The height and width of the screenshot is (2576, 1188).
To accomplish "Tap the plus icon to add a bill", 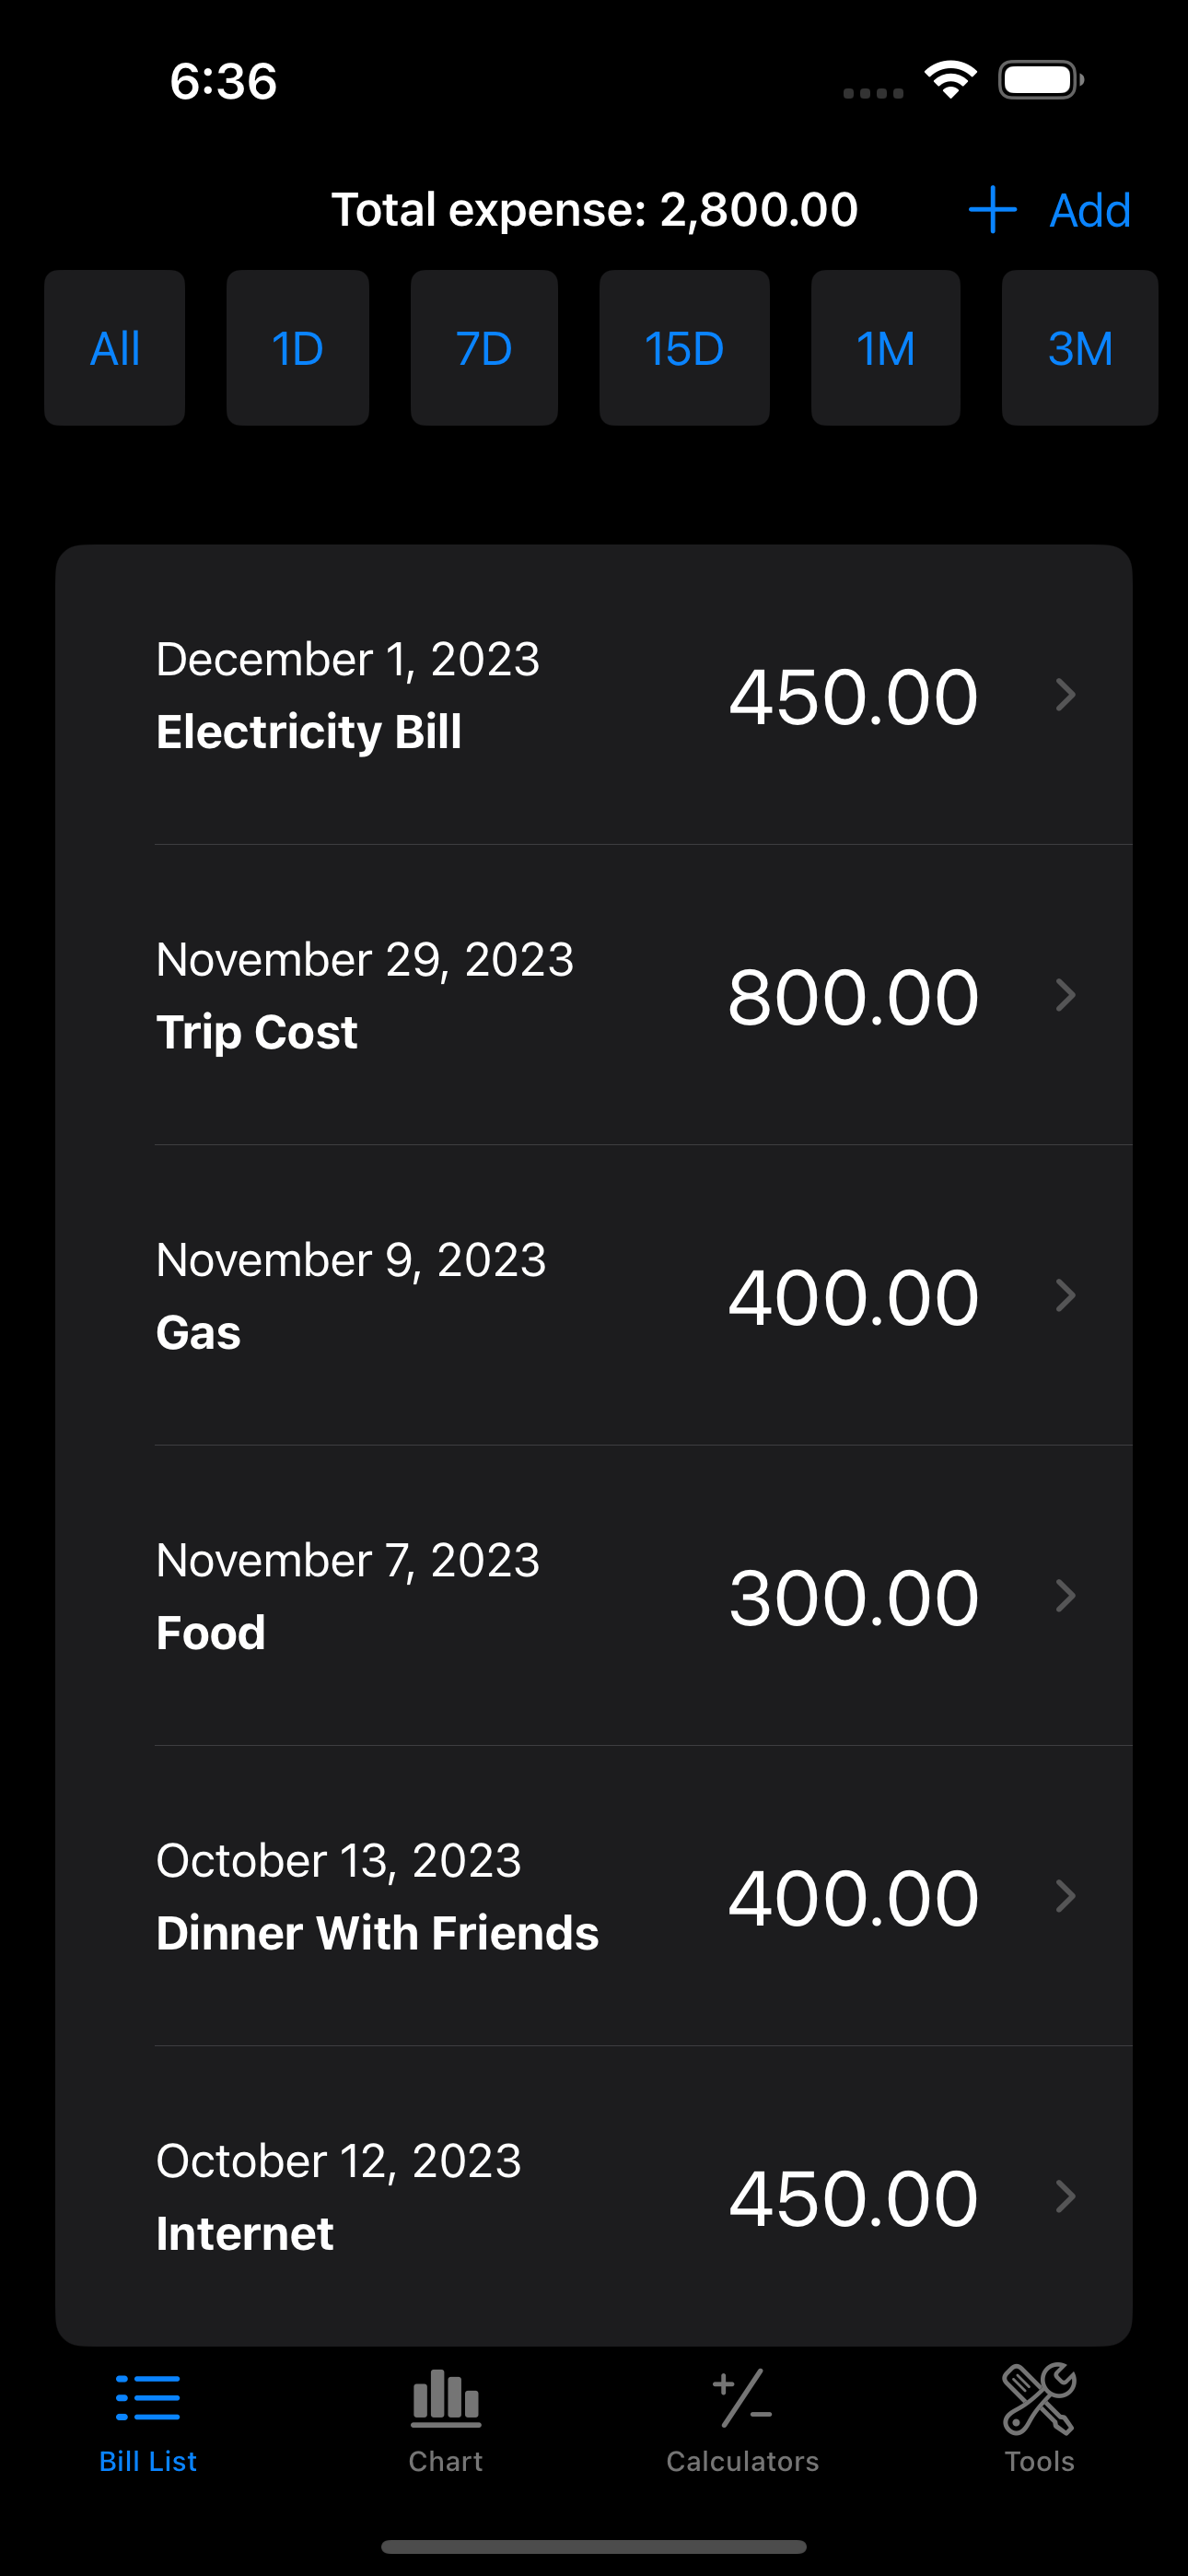I will click(x=992, y=210).
